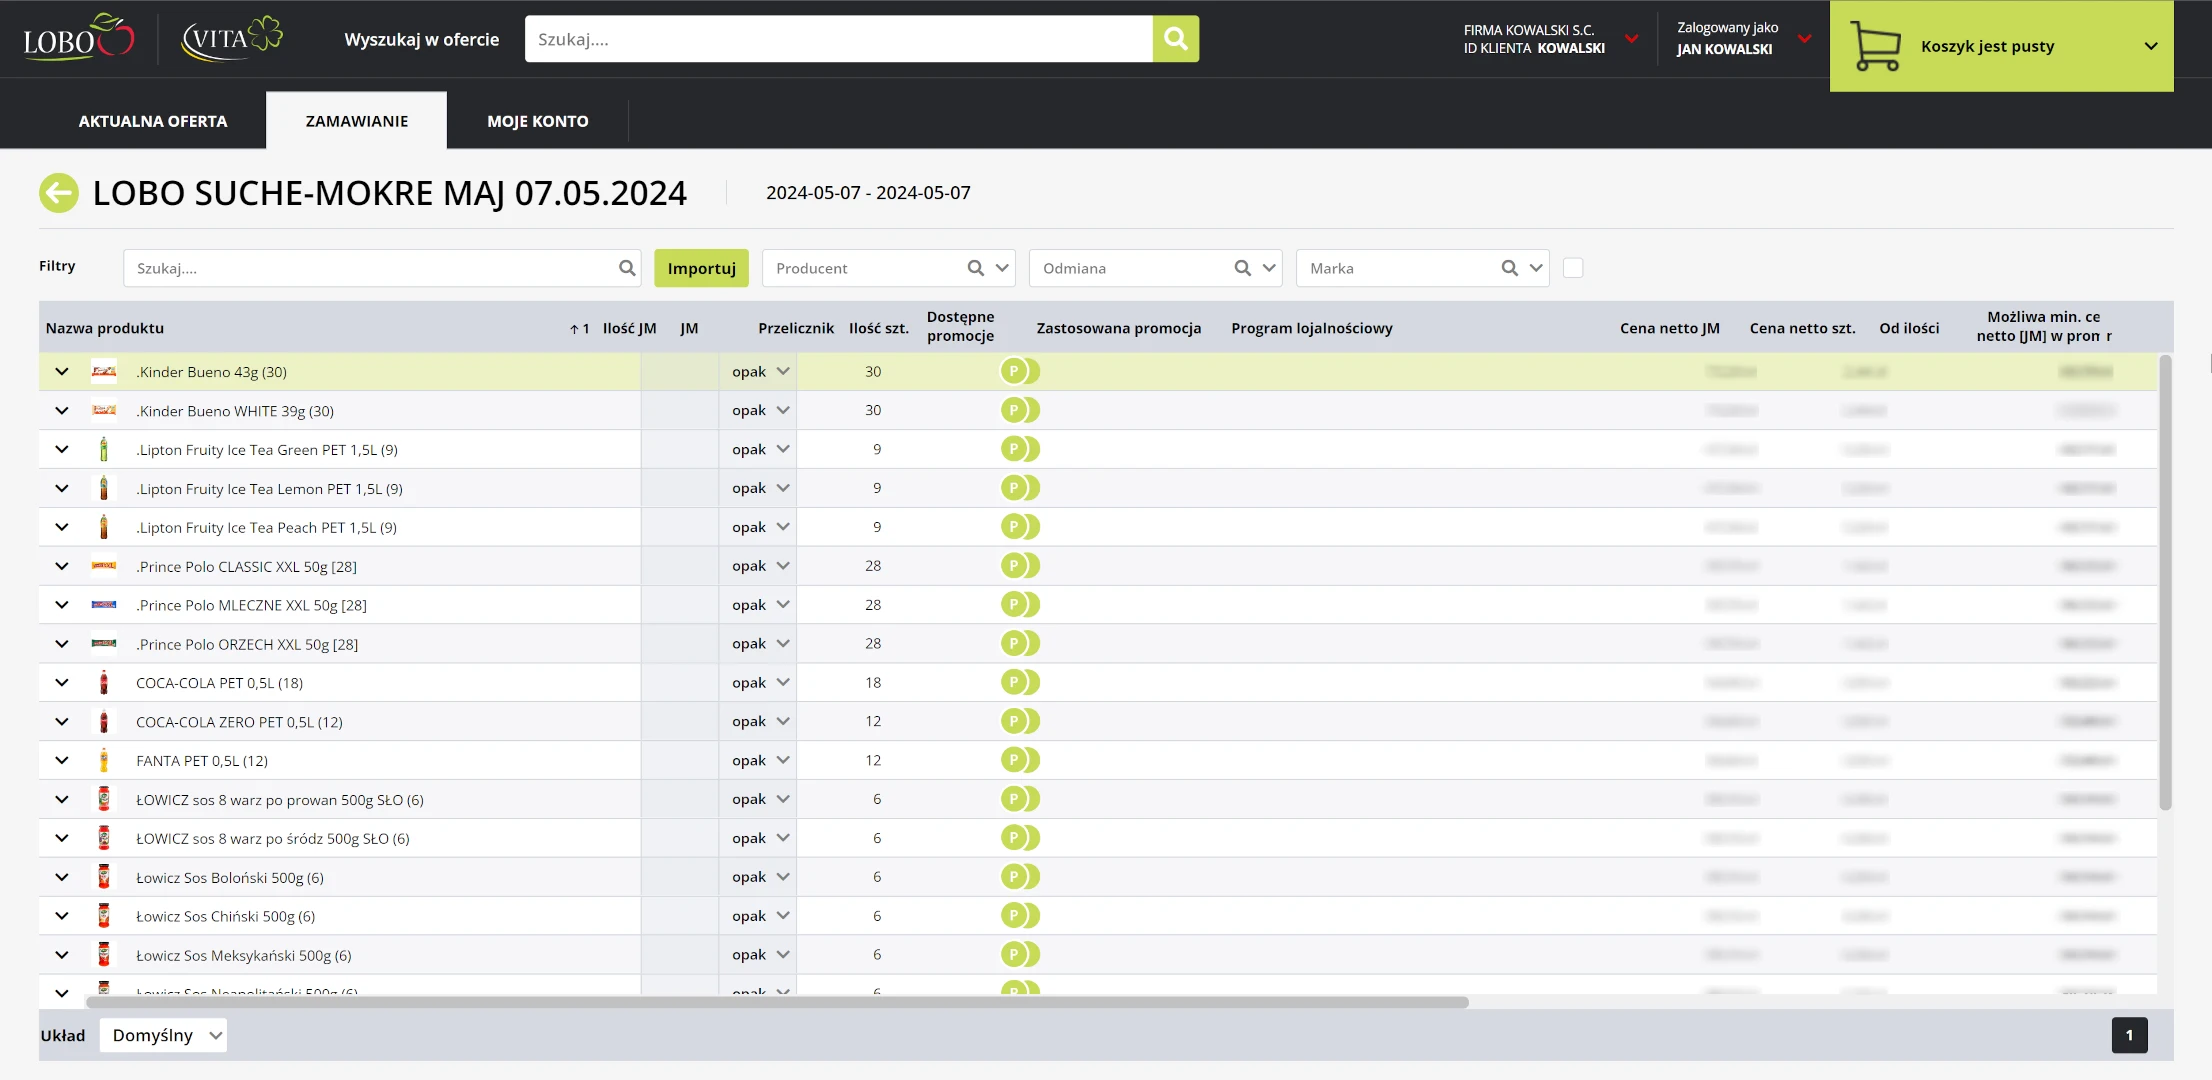
Task: Click magnifier icon in Marka filter
Action: point(1510,268)
